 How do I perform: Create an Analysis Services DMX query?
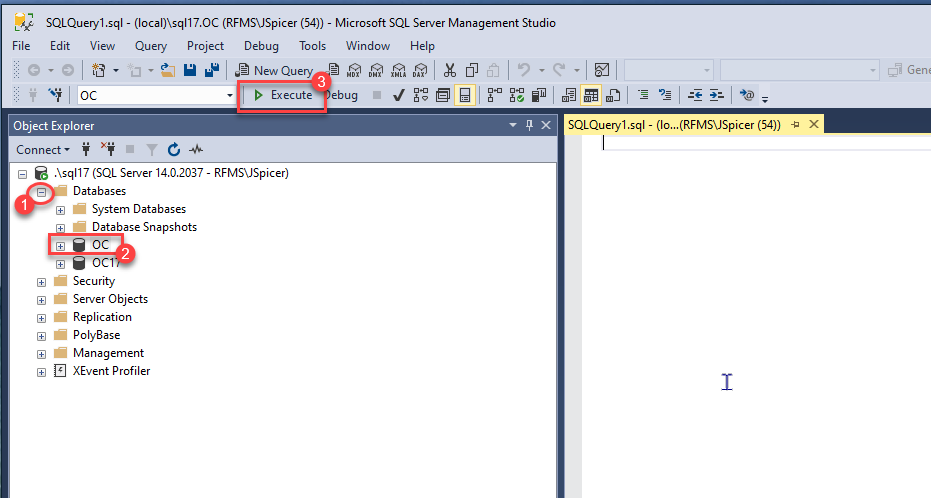(x=376, y=70)
